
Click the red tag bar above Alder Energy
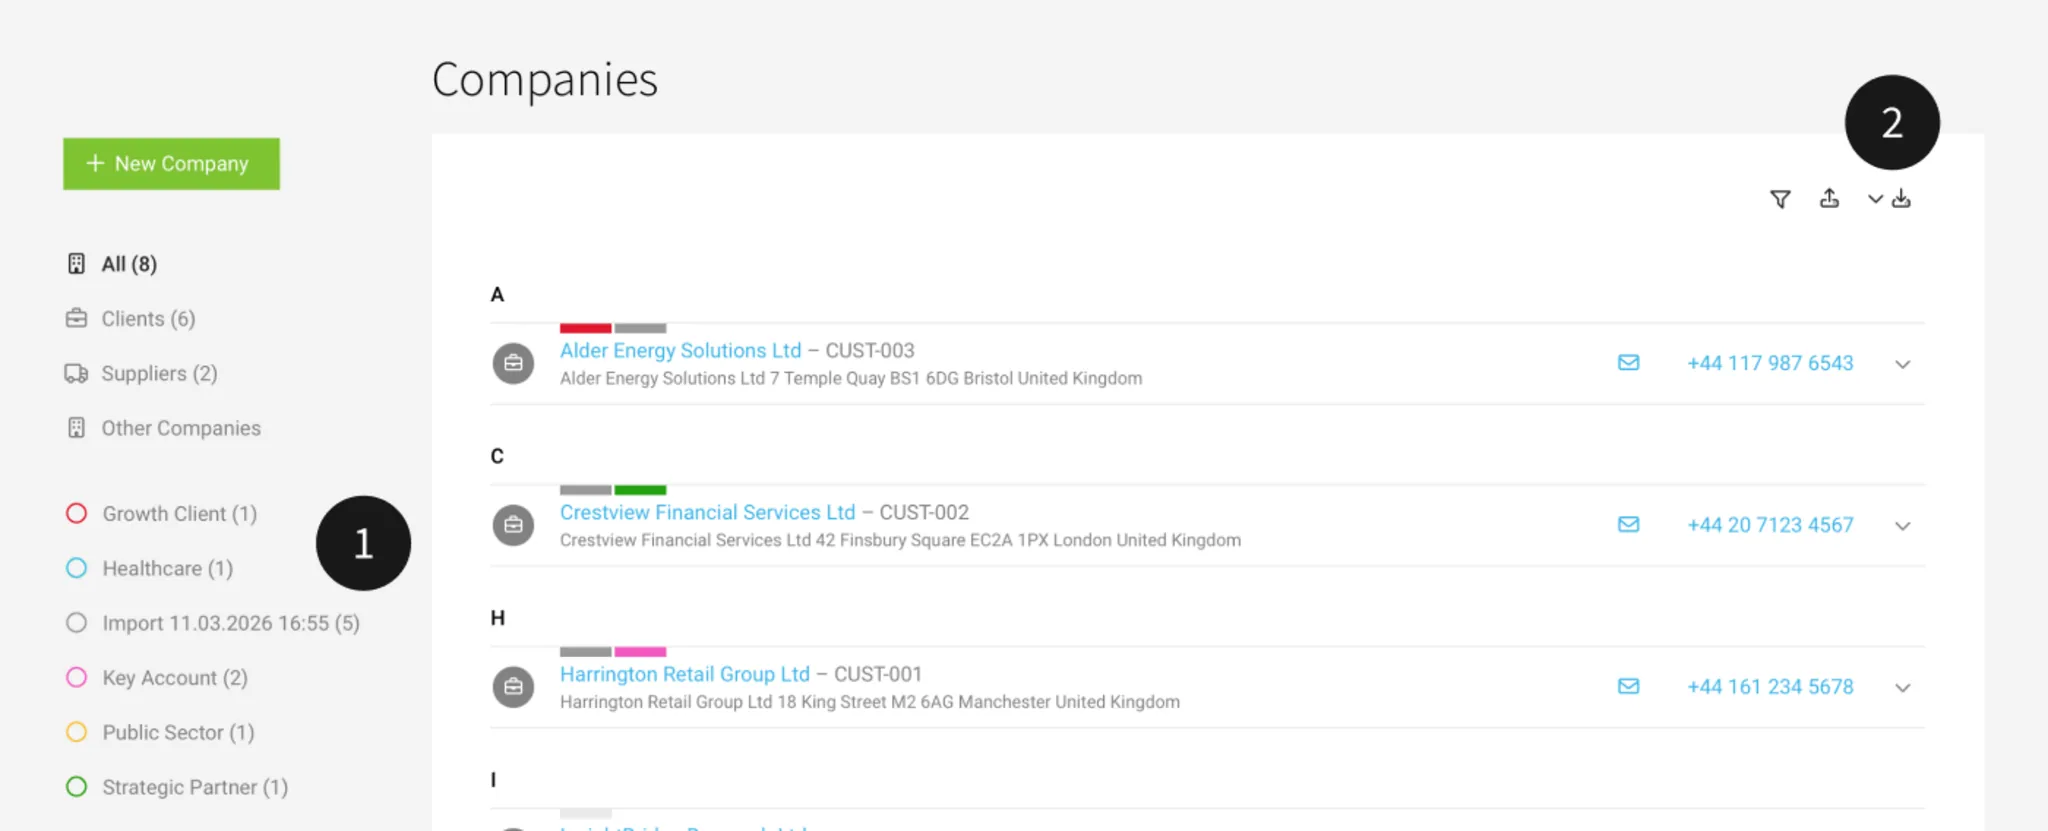click(x=585, y=328)
